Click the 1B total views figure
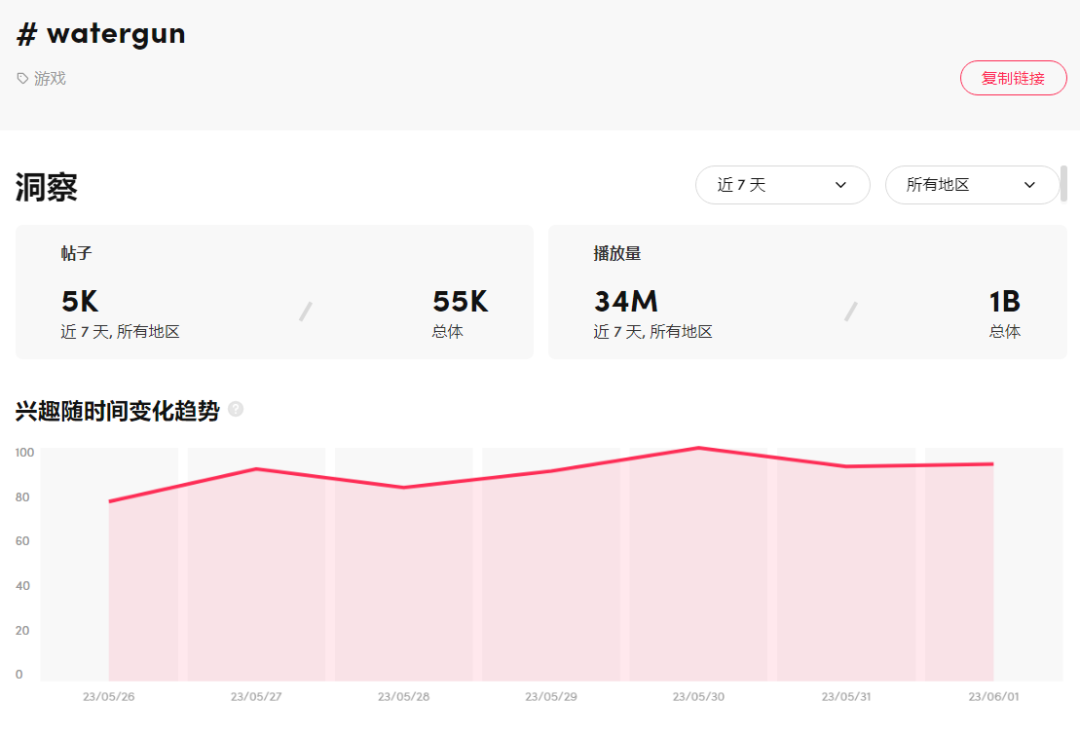The width and height of the screenshot is (1080, 735). 1005,301
